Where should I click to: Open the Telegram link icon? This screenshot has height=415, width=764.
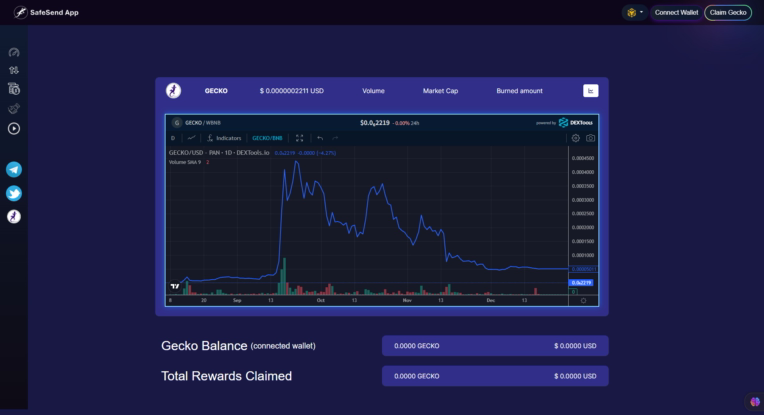[x=14, y=170]
